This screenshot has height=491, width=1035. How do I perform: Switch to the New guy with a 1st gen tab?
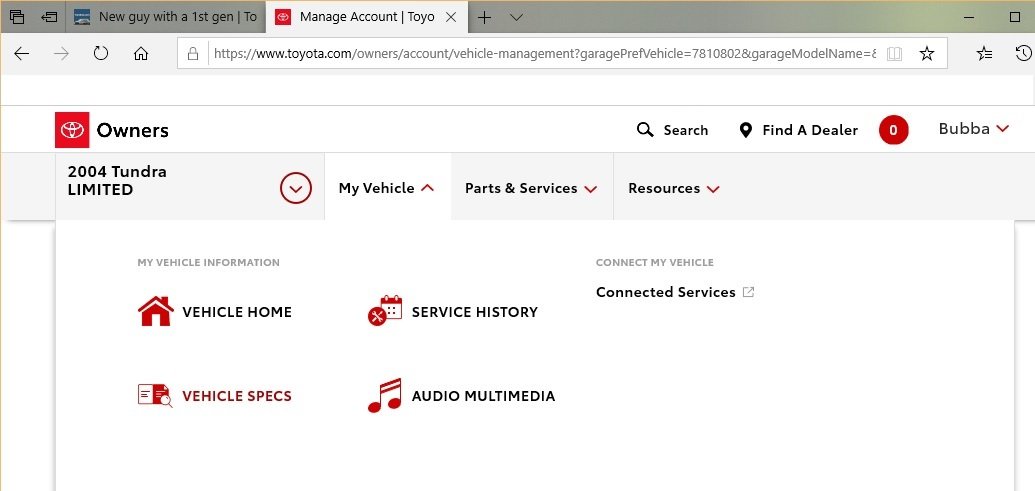pyautogui.click(x=166, y=17)
